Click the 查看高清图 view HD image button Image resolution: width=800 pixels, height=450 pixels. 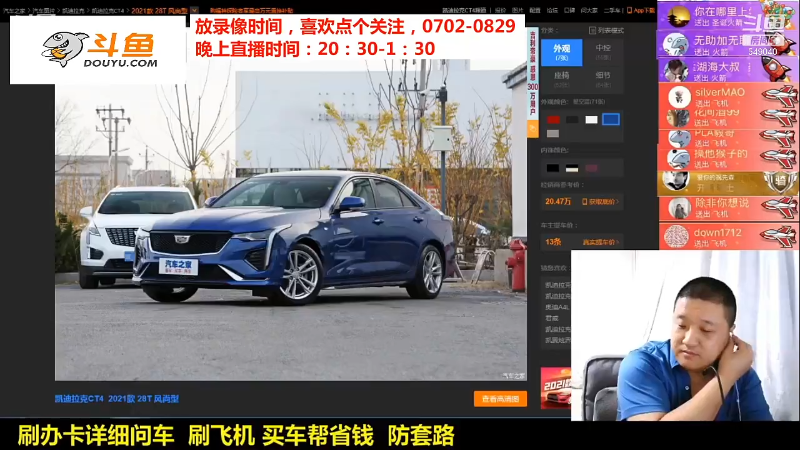(500, 399)
